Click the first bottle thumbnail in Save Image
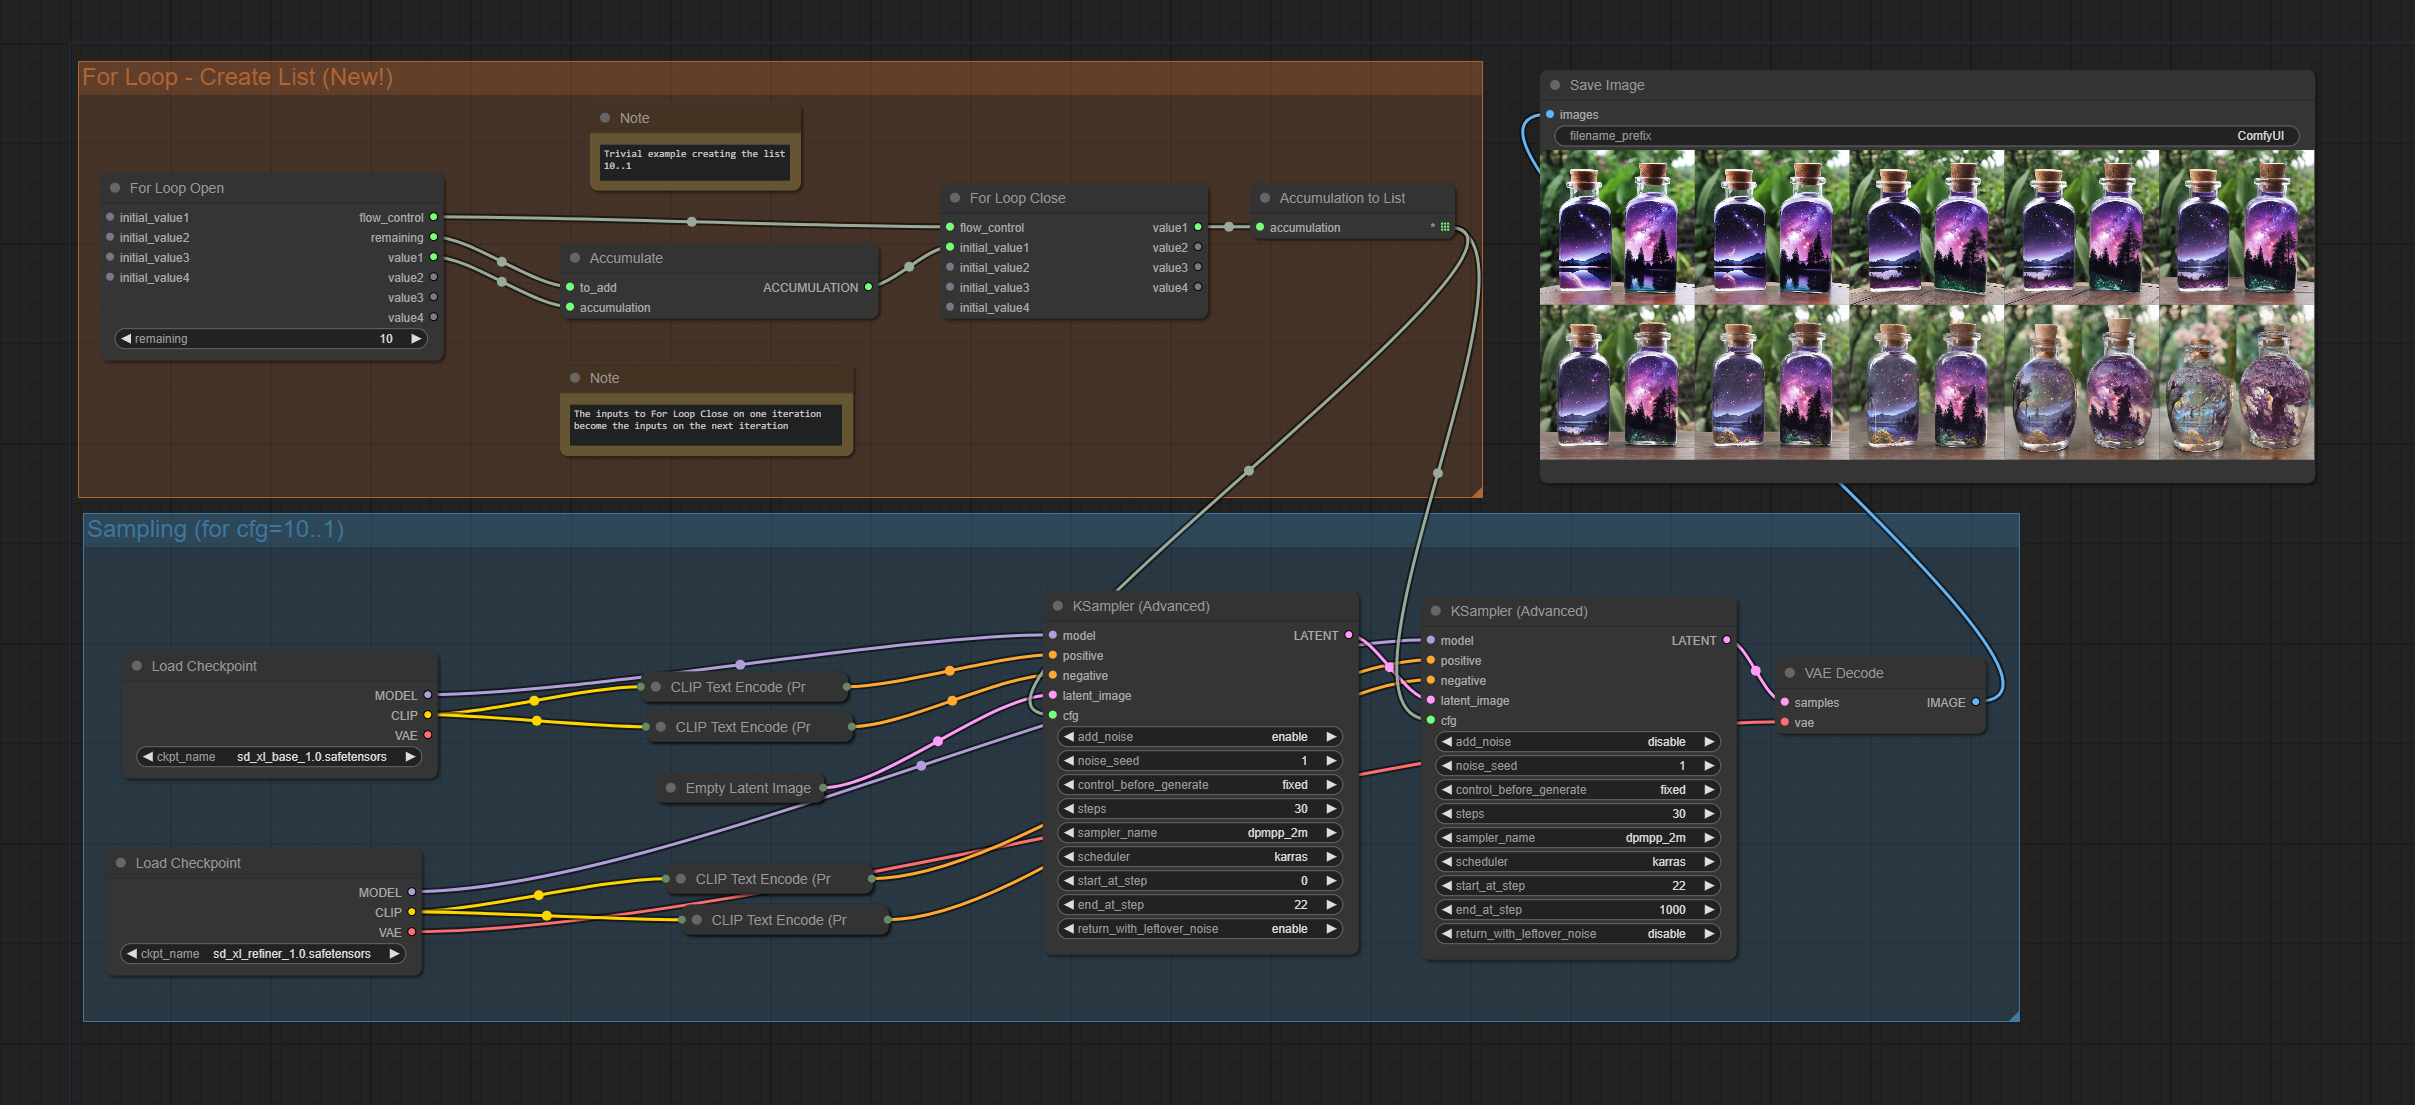 [x=1617, y=227]
